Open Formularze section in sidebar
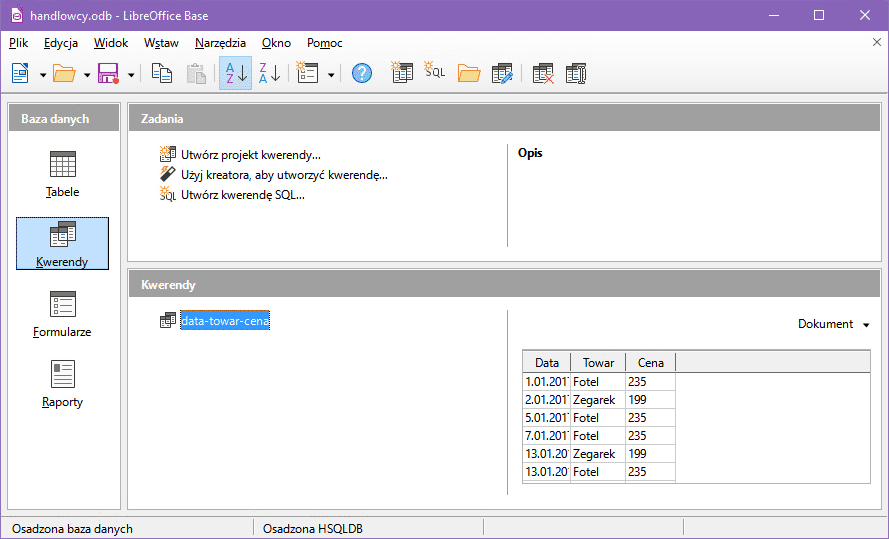The width and height of the screenshot is (889, 539). [x=63, y=314]
